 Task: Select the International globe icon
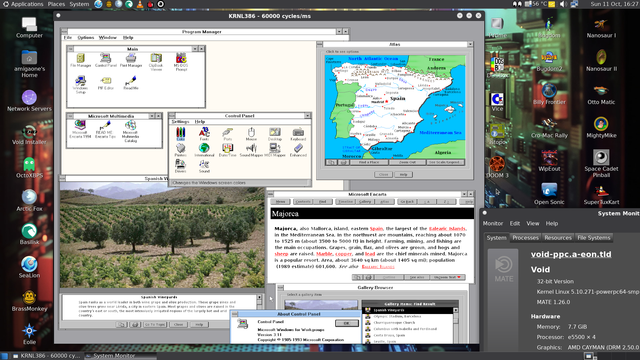204,150
